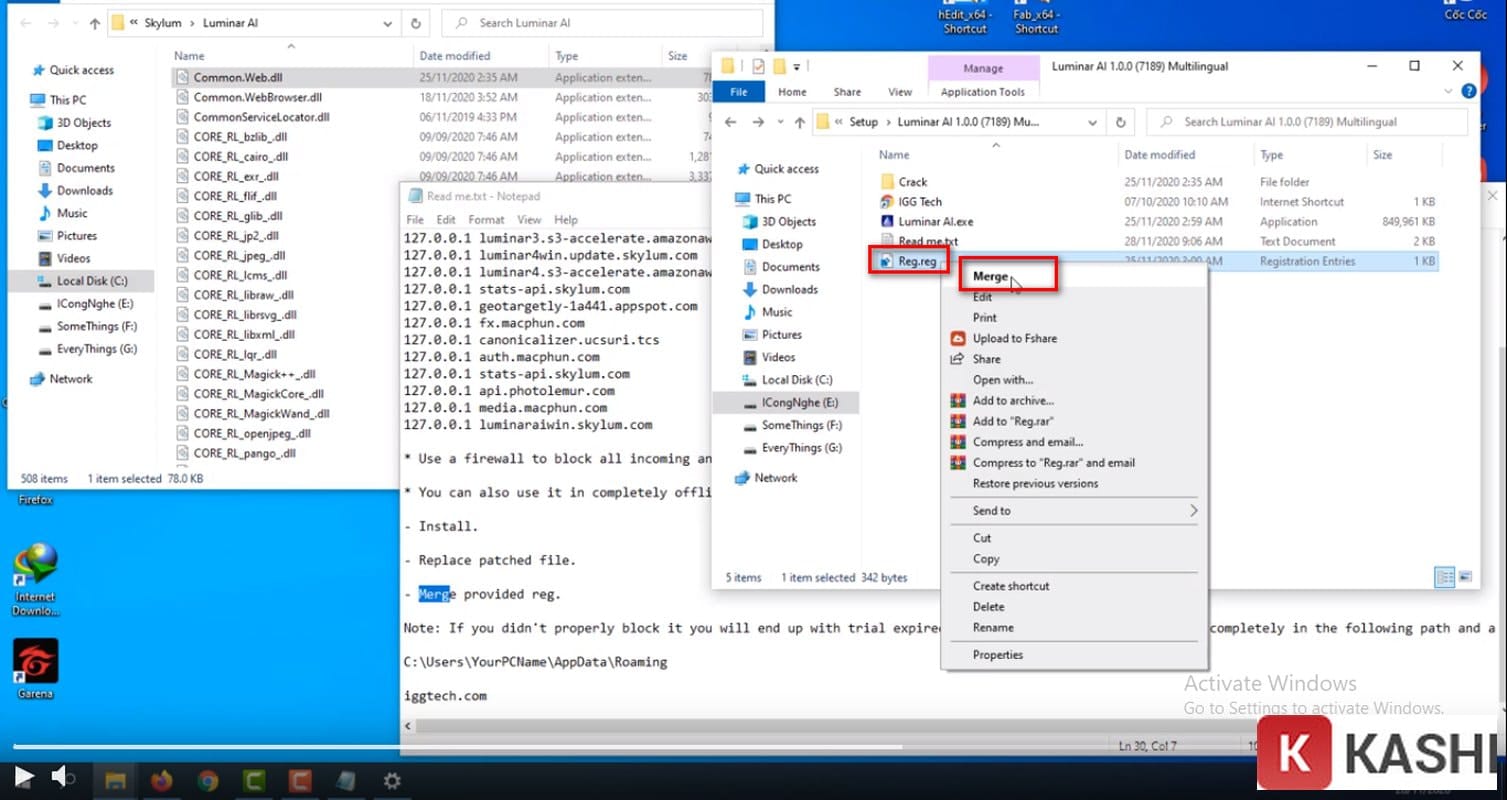
Task: Open the orange Camtasia recorder taskbar icon
Action: tap(300, 780)
